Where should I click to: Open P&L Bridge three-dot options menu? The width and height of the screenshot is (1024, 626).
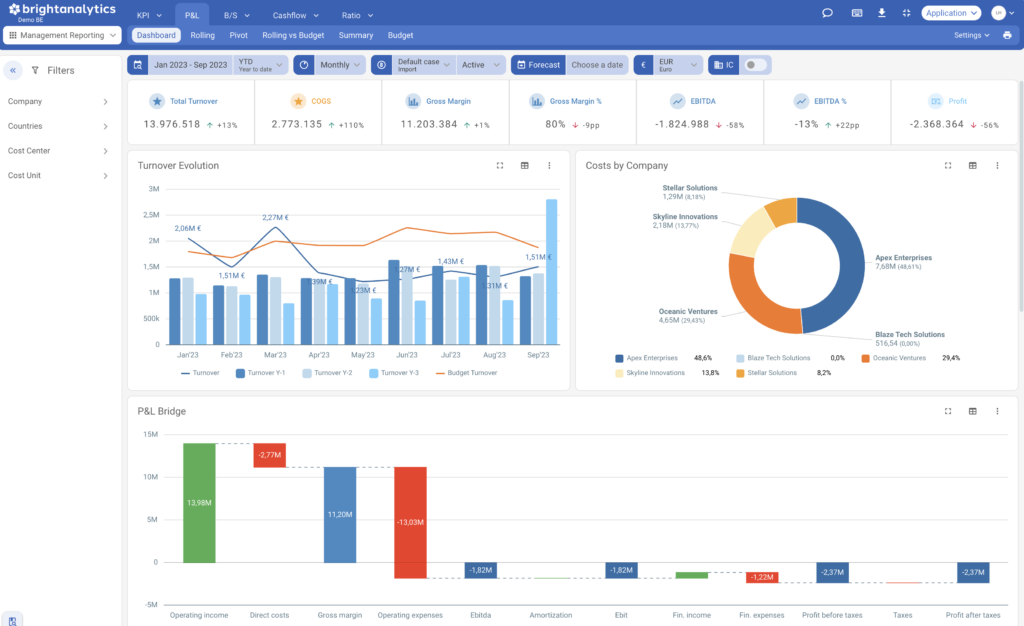997,411
